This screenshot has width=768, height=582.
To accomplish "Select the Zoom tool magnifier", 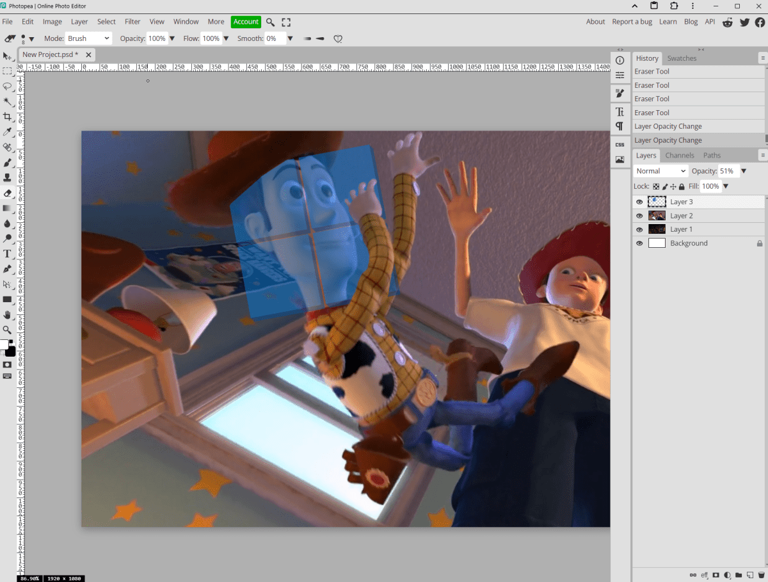I will coord(8,330).
